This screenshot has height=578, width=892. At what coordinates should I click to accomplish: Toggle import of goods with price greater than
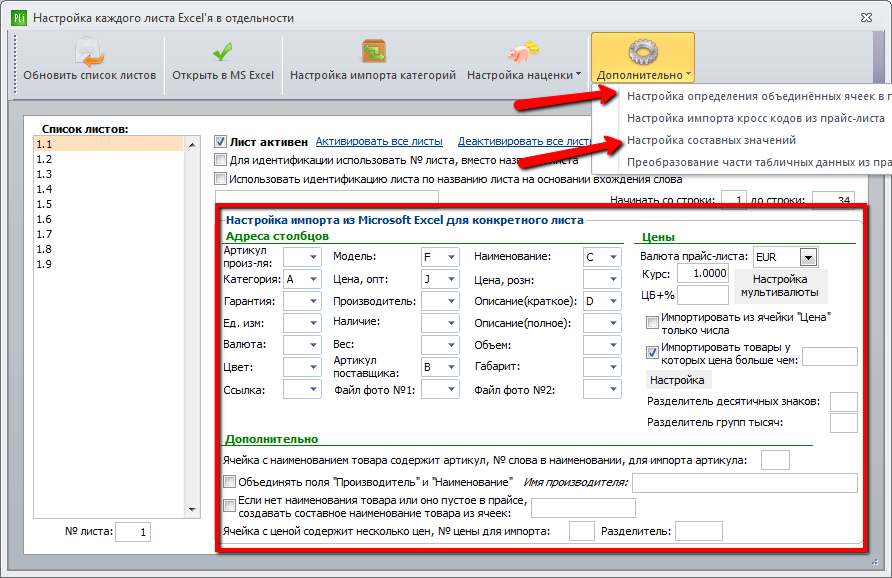pos(653,353)
